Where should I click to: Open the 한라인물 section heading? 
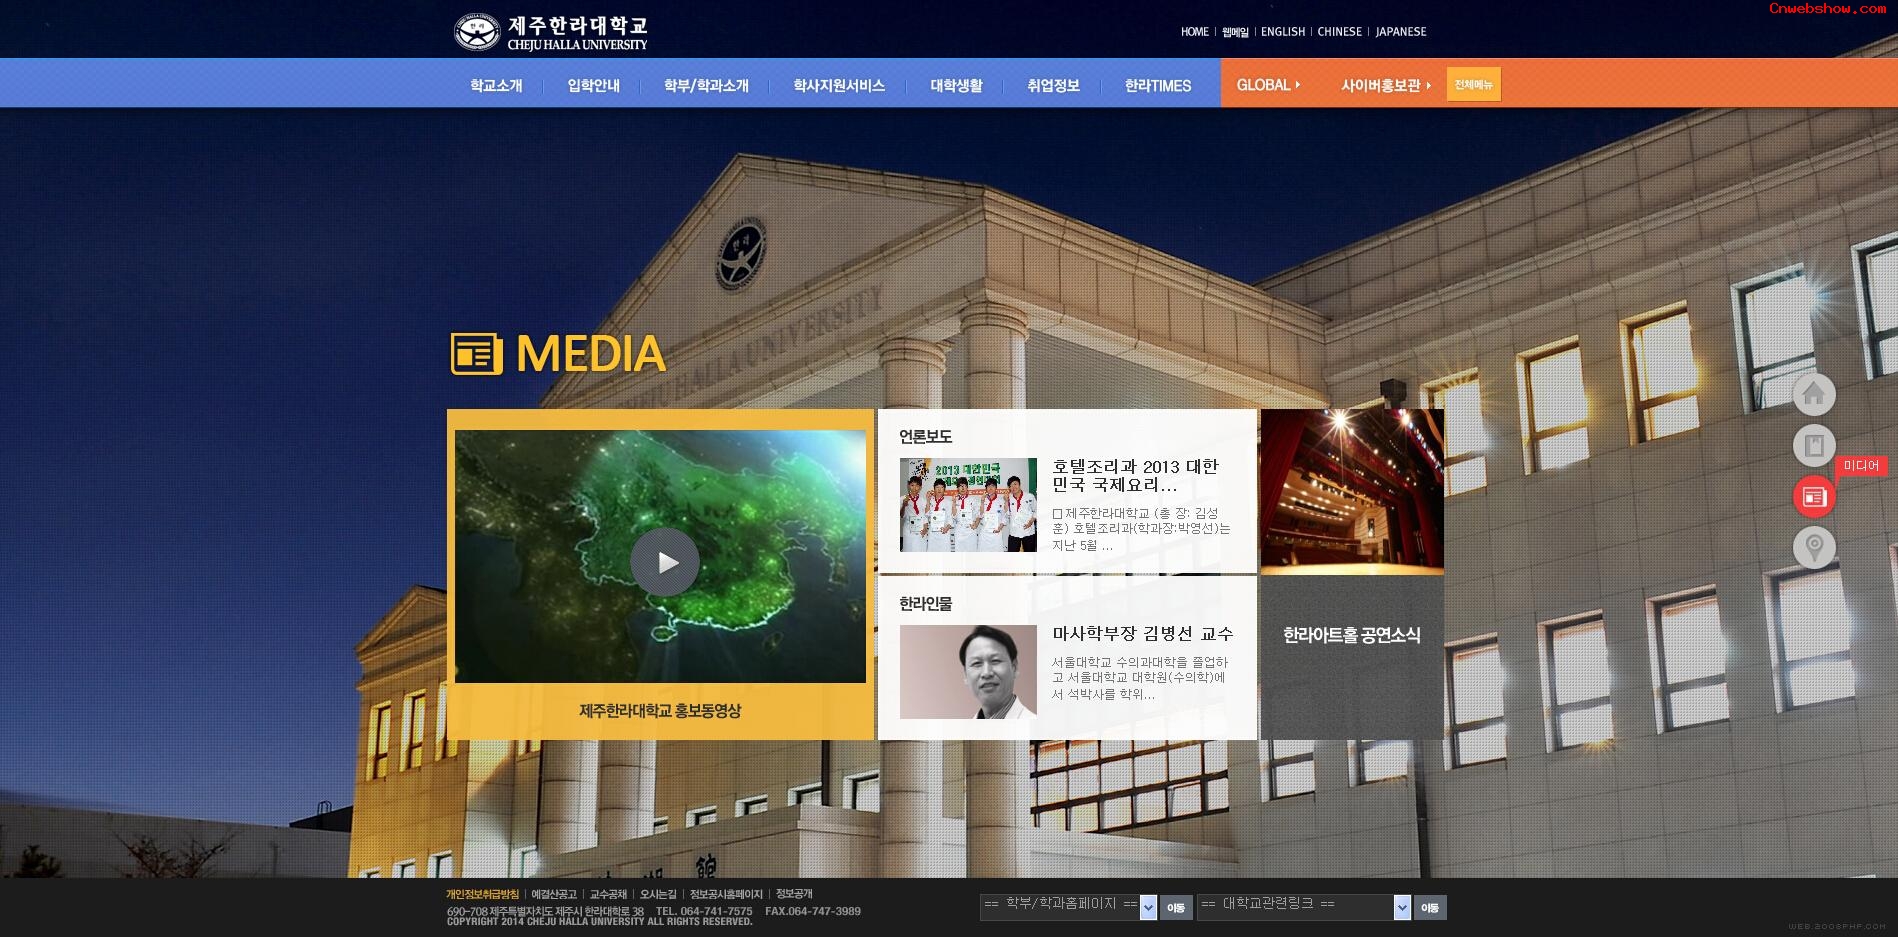tap(925, 604)
